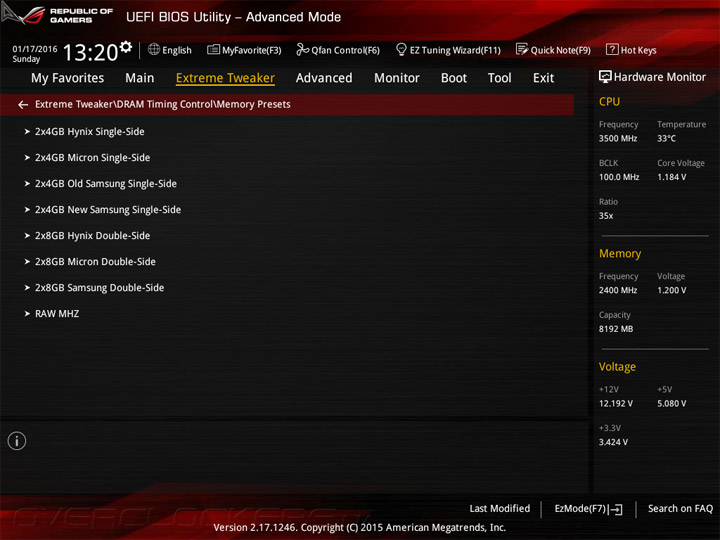Show the Hot Keys label
Screen dimensions: 720x540
pos(639,50)
